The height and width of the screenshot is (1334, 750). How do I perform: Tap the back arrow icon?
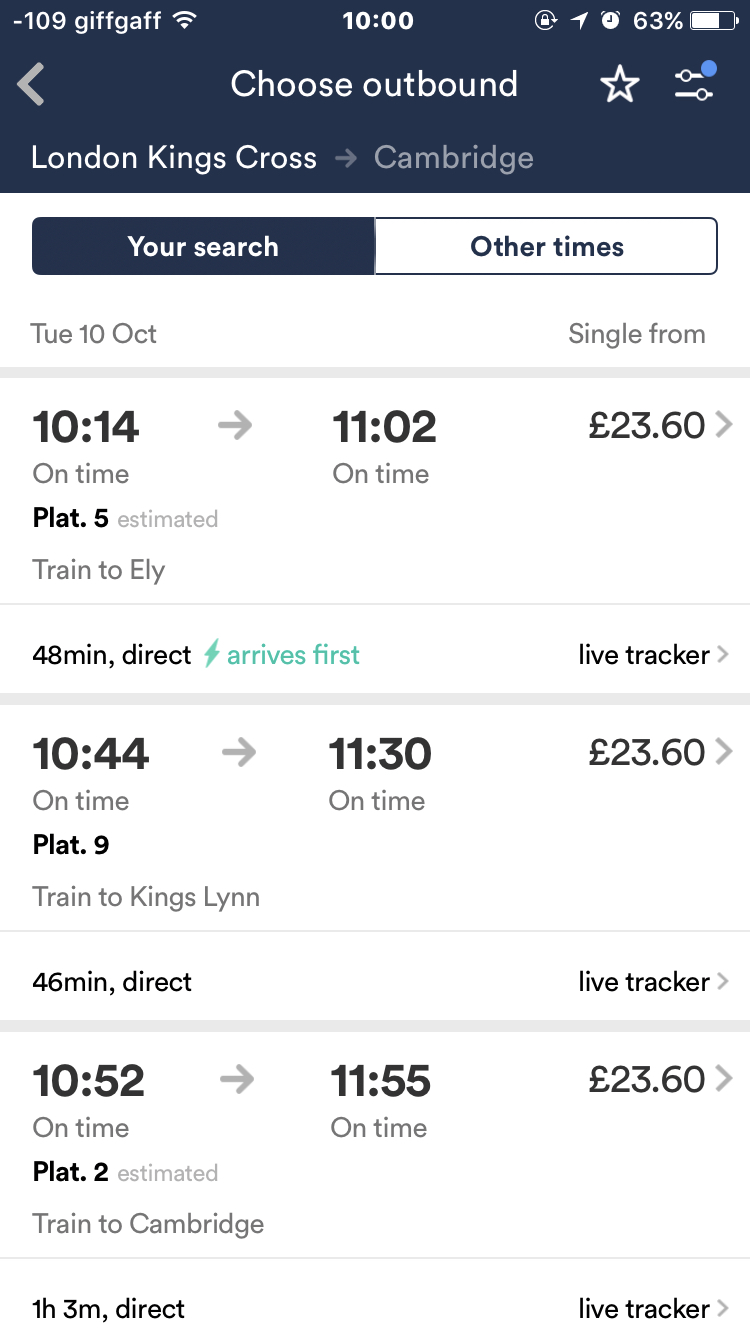pyautogui.click(x=32, y=85)
